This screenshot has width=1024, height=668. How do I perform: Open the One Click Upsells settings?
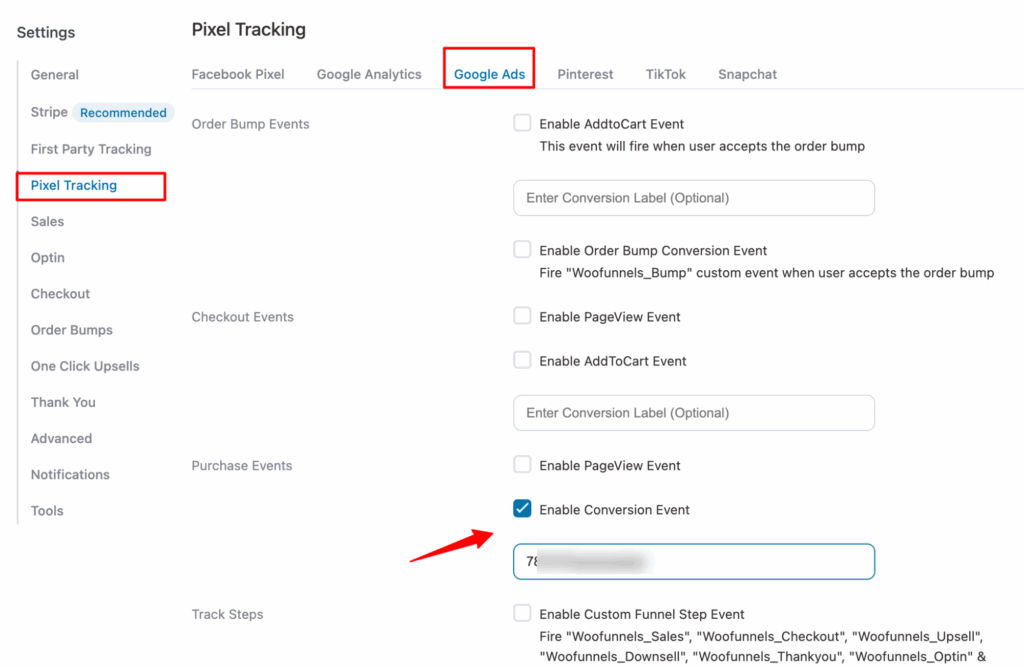(x=85, y=366)
